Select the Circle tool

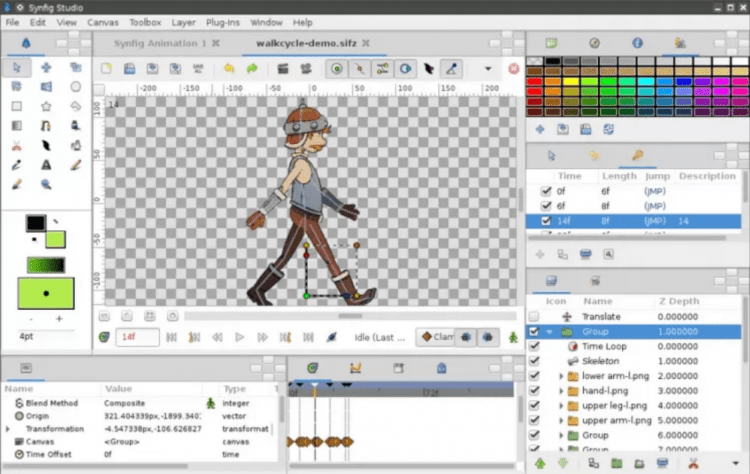pyautogui.click(x=76, y=87)
